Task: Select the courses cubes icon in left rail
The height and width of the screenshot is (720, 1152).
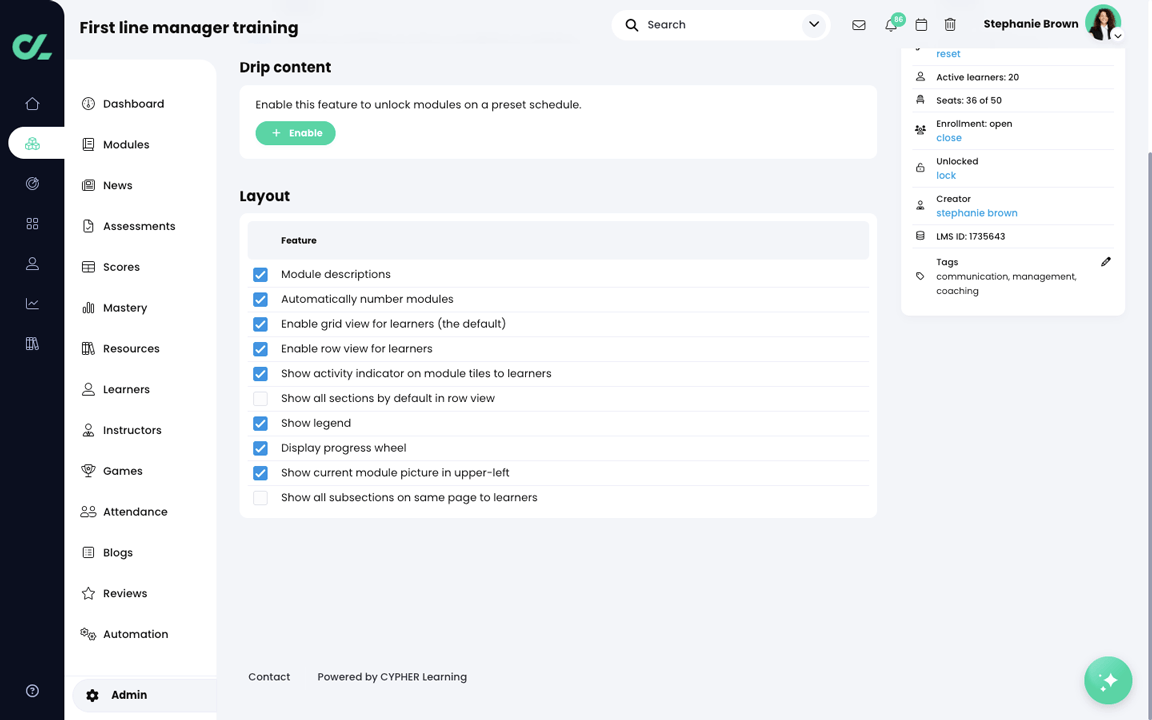Action: click(x=32, y=144)
